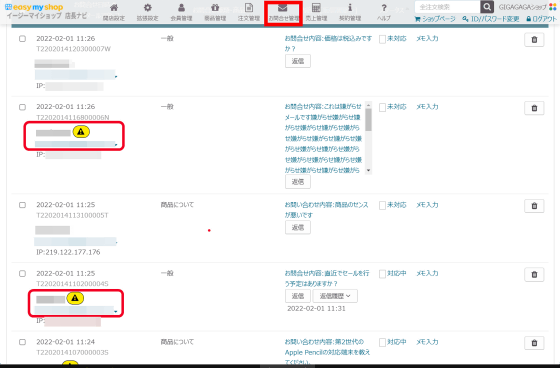This screenshot has width=560, height=368.
Task: Click the GIGAGAGAショップ shop name
Action: [x=522, y=7]
